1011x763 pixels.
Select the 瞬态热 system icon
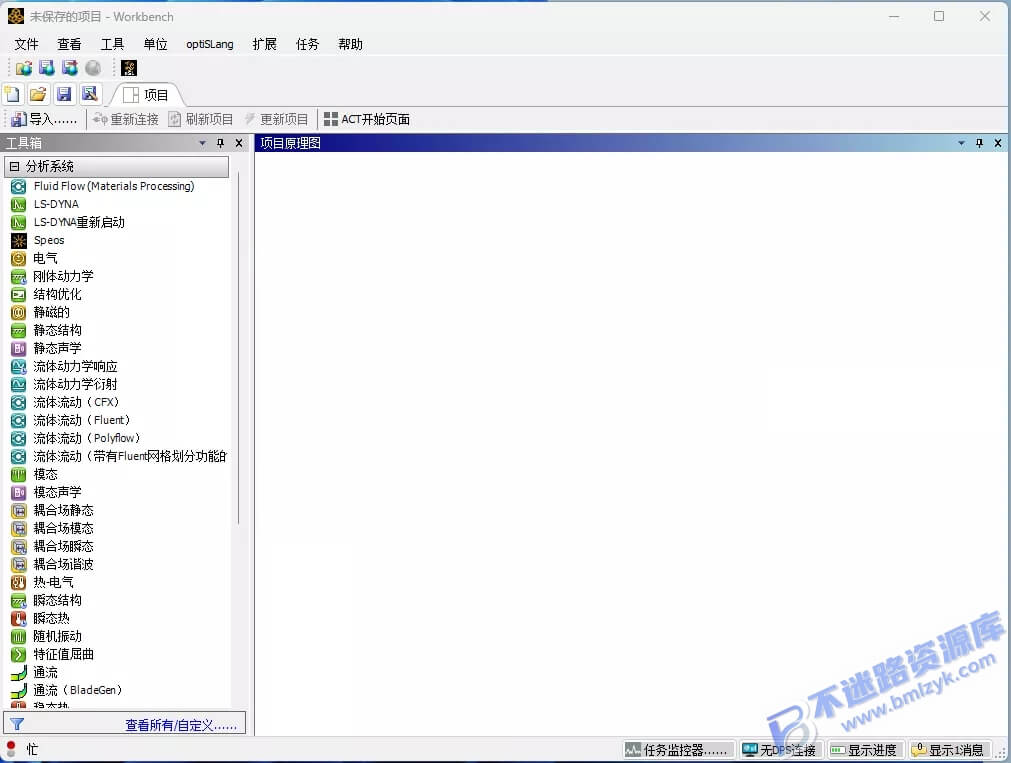[19, 619]
